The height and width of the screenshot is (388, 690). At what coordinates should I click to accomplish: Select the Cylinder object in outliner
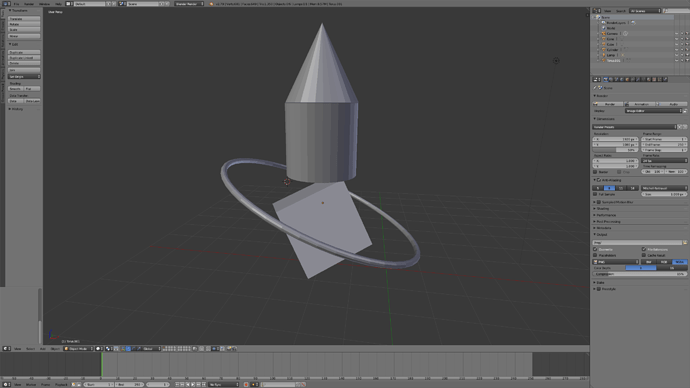612,50
